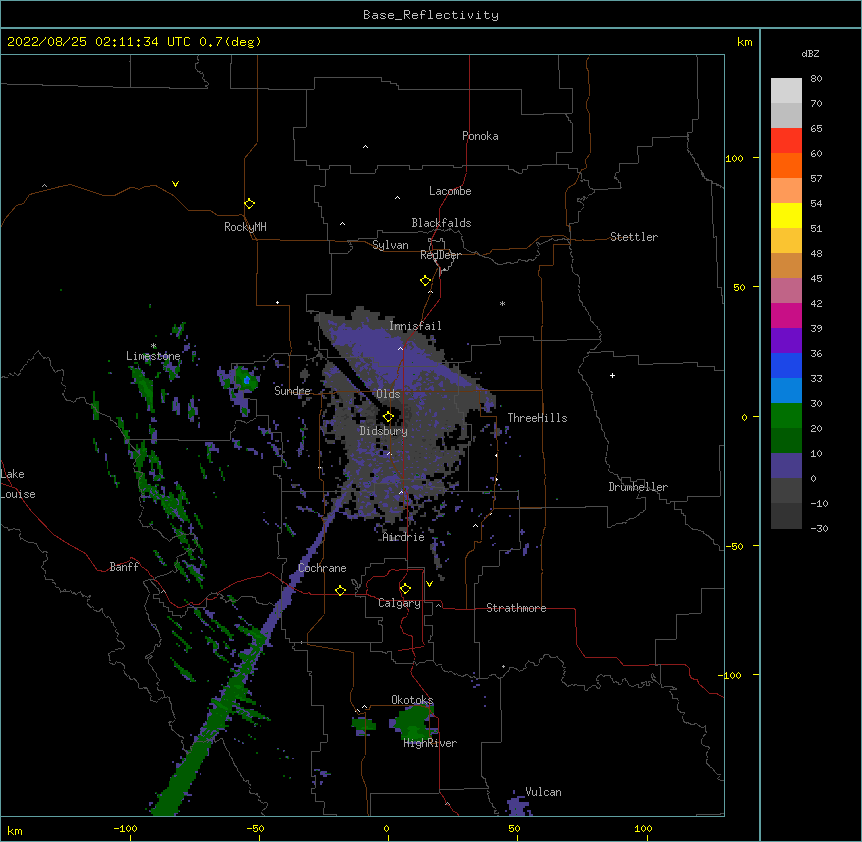Click the Okotoks label
Viewport: 862px width, 842px height.
412,700
